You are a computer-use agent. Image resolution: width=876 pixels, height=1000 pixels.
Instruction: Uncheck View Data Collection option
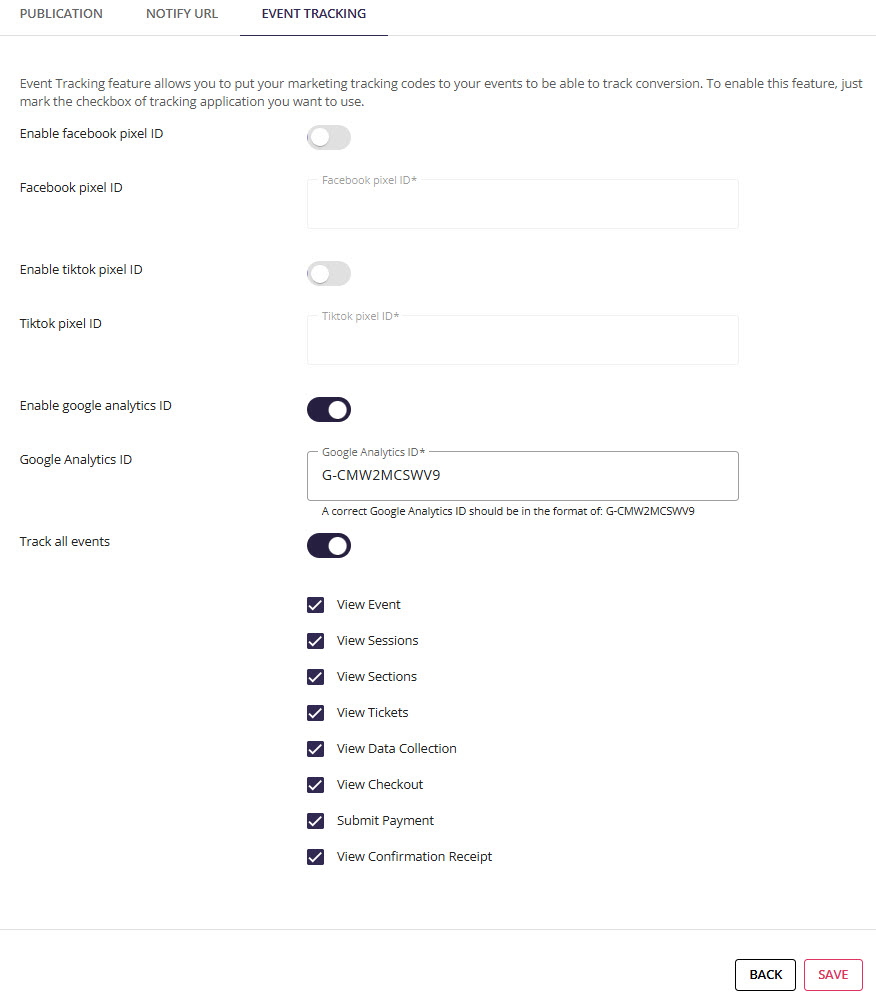316,749
